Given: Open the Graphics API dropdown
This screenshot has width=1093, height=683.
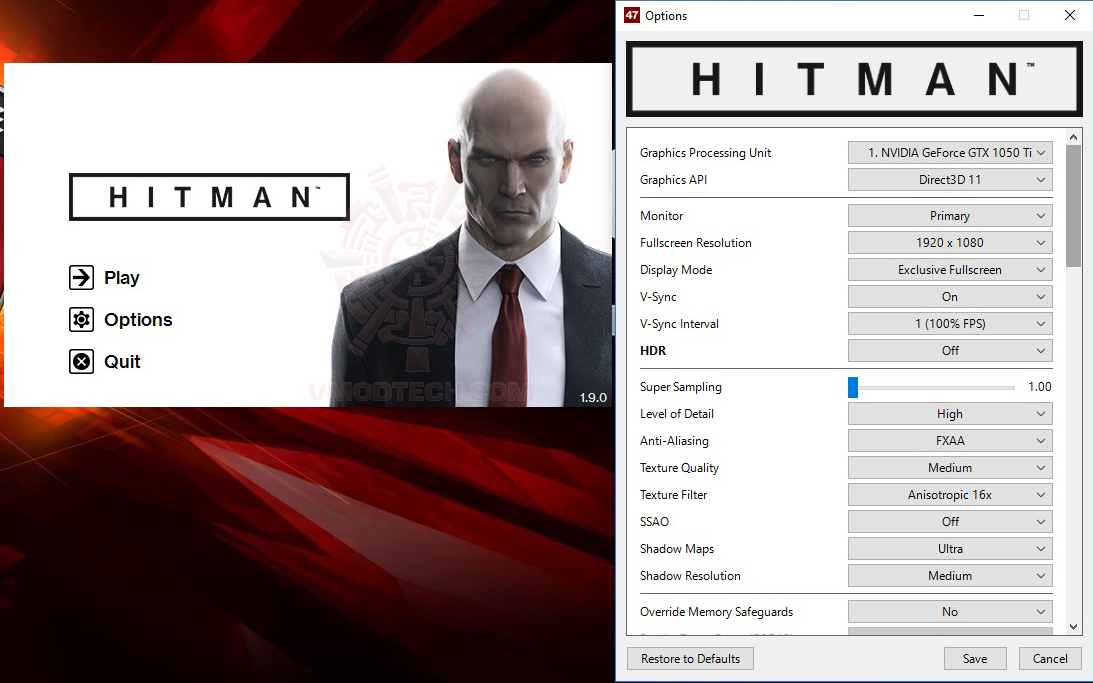Looking at the screenshot, I should pos(950,180).
